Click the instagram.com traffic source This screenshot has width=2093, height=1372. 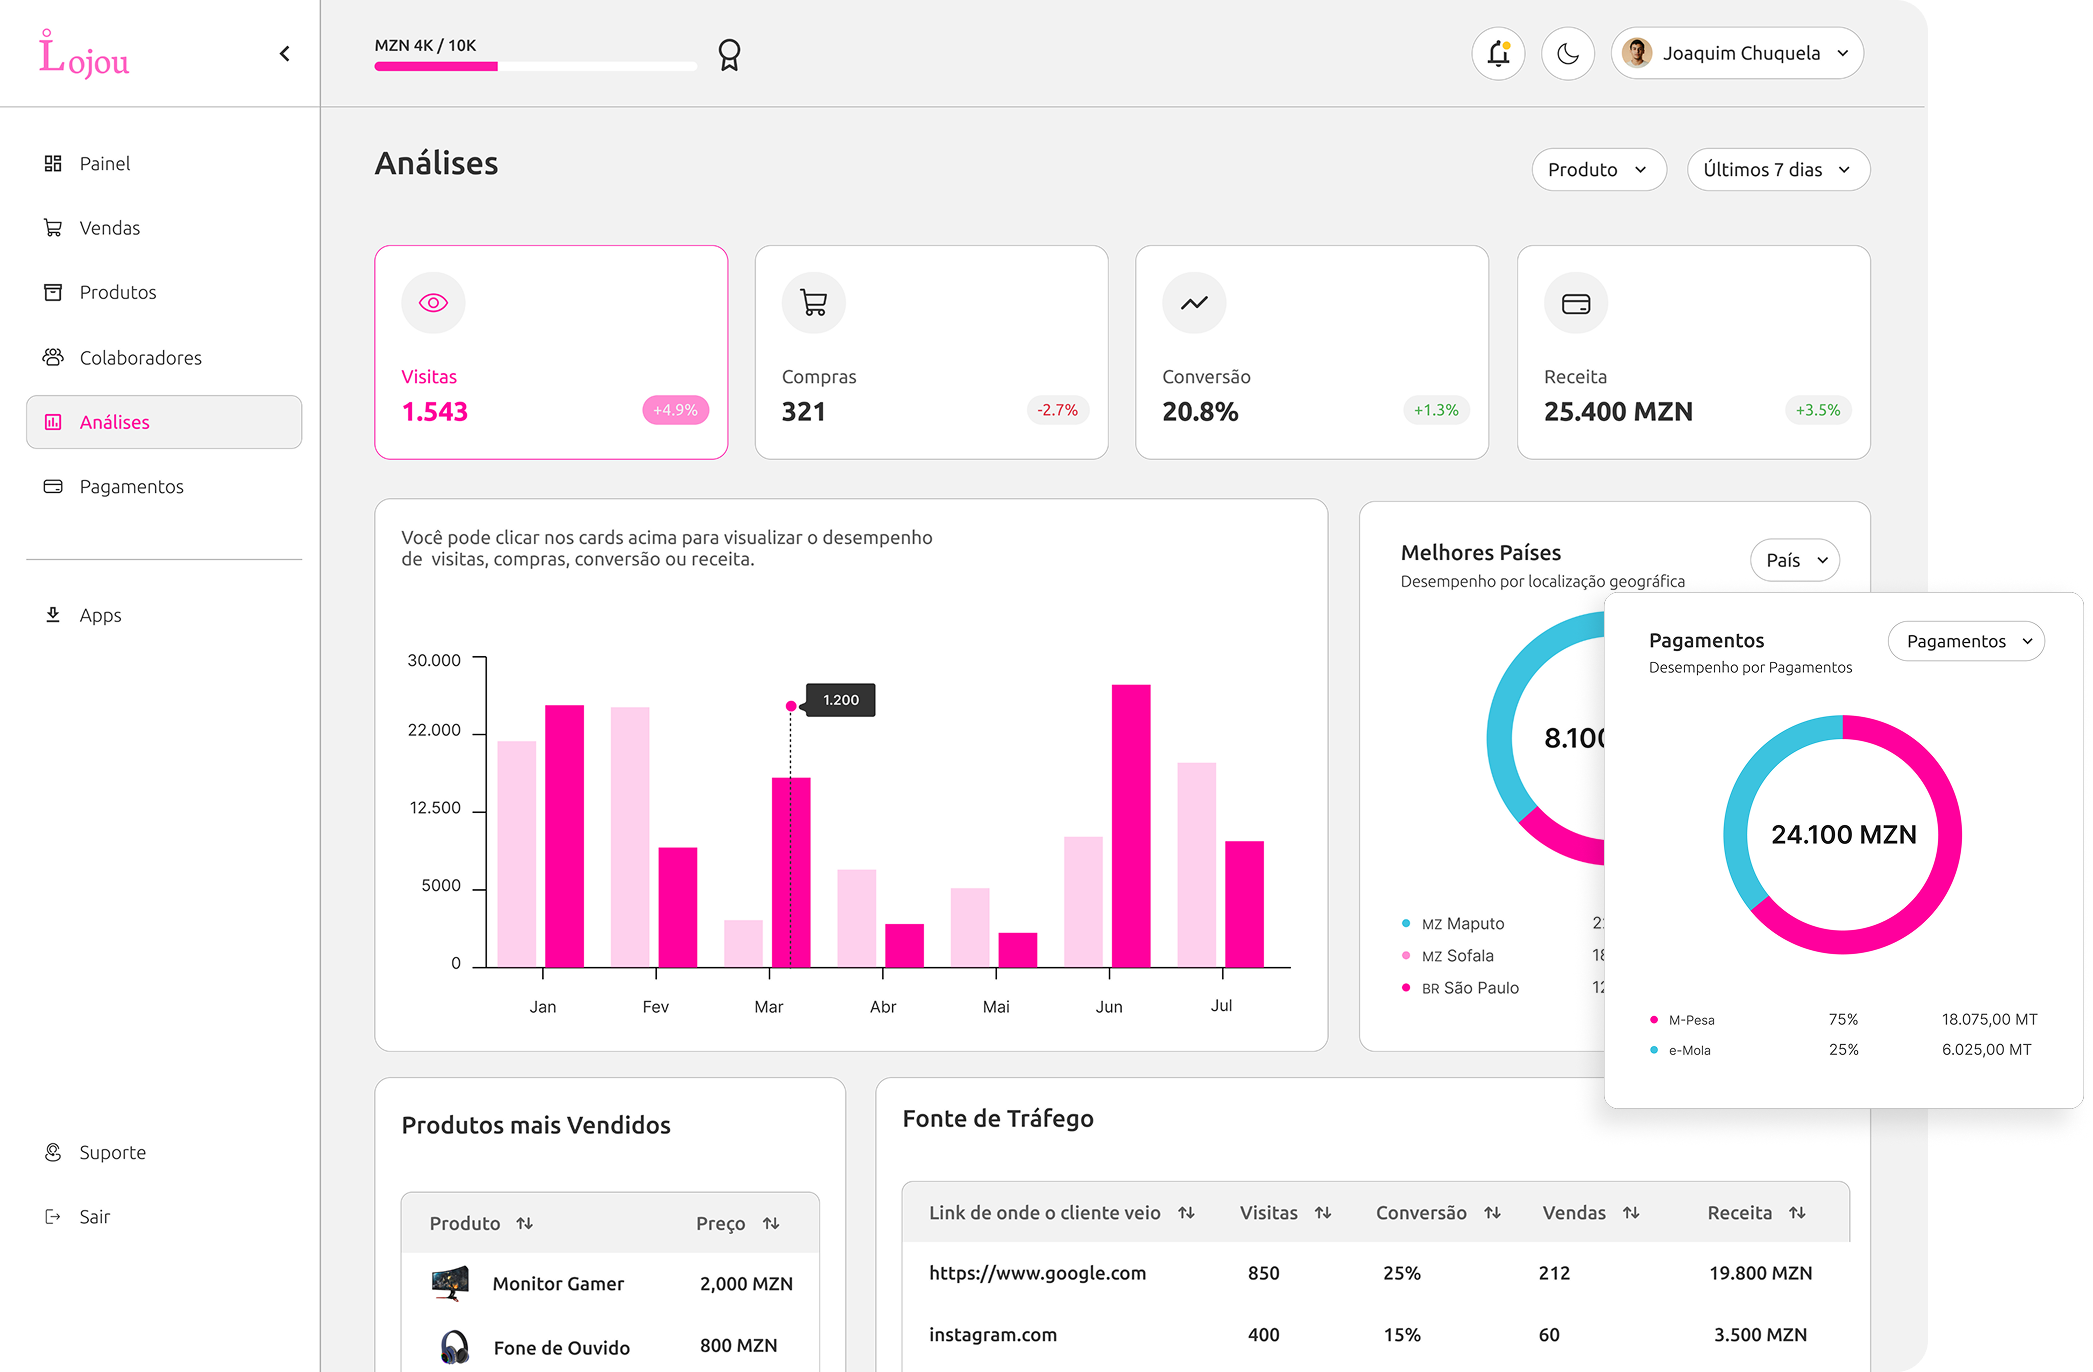point(992,1334)
